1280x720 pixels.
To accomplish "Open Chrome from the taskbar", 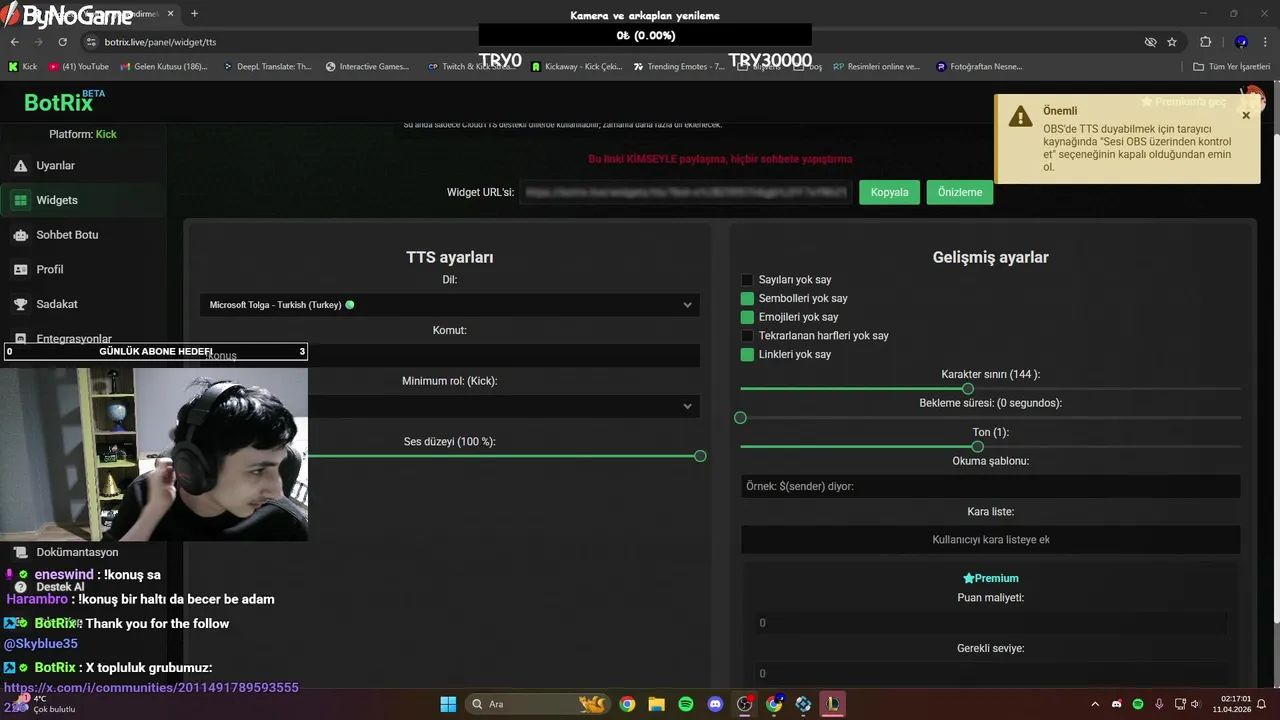I will click(x=627, y=704).
